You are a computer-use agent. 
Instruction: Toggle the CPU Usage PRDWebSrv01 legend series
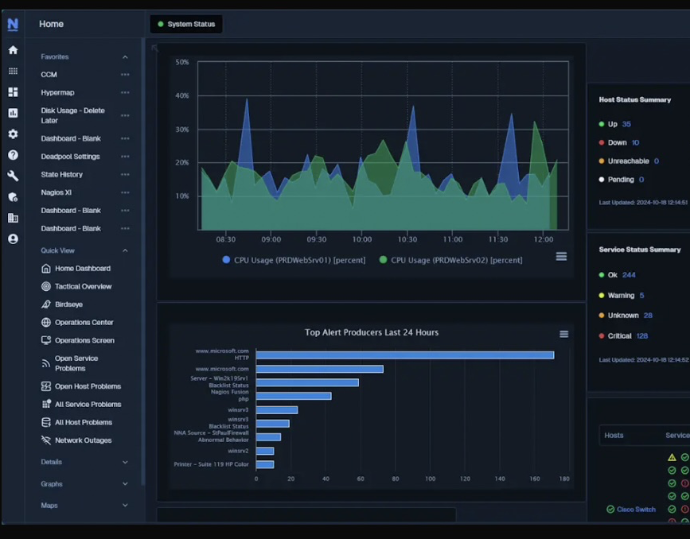[x=293, y=260]
